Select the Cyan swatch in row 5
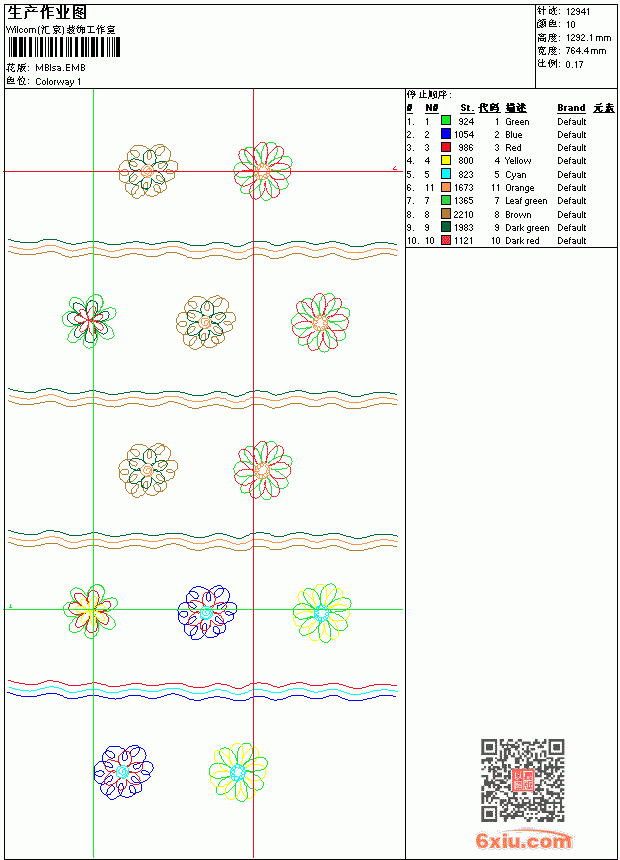 pyautogui.click(x=446, y=174)
